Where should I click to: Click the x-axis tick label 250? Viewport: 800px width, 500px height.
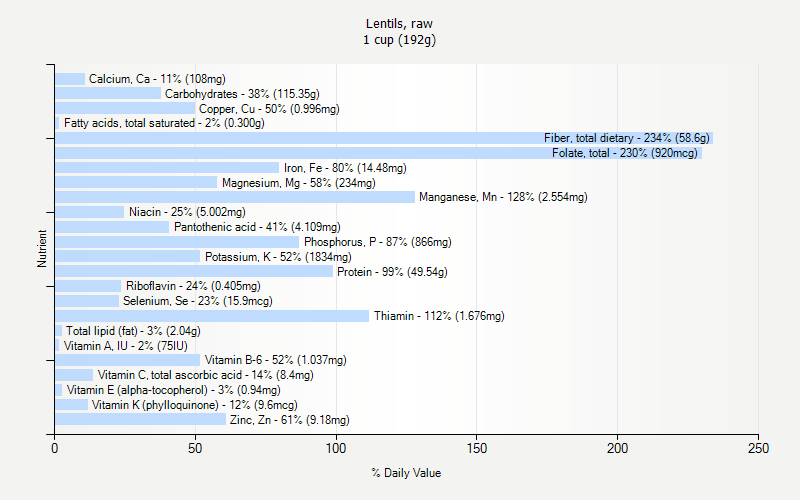click(x=758, y=448)
